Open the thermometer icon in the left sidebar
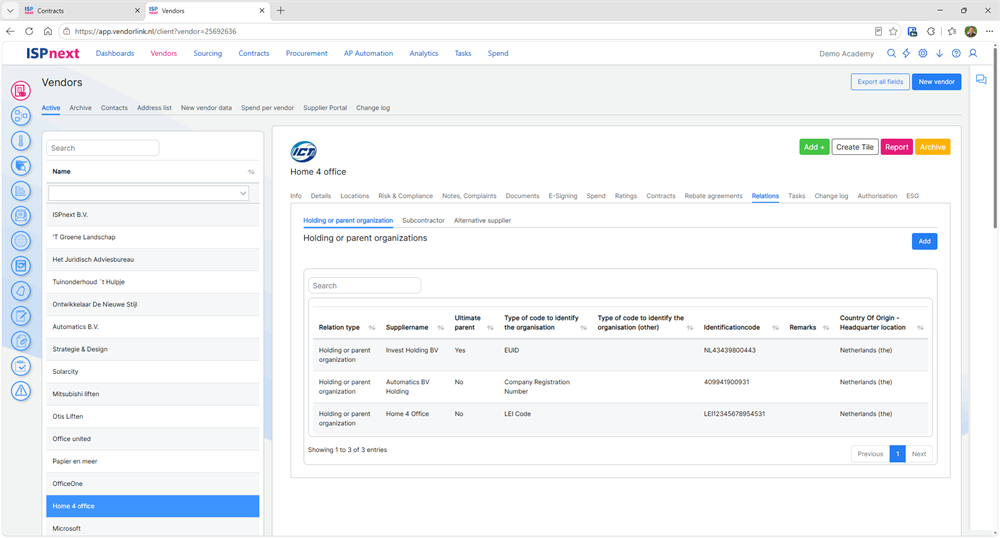Image resolution: width=1000 pixels, height=538 pixels. click(x=20, y=141)
